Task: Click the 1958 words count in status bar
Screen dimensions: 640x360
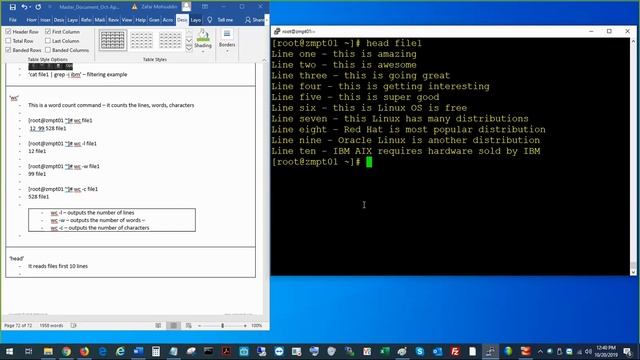Action: (51, 326)
